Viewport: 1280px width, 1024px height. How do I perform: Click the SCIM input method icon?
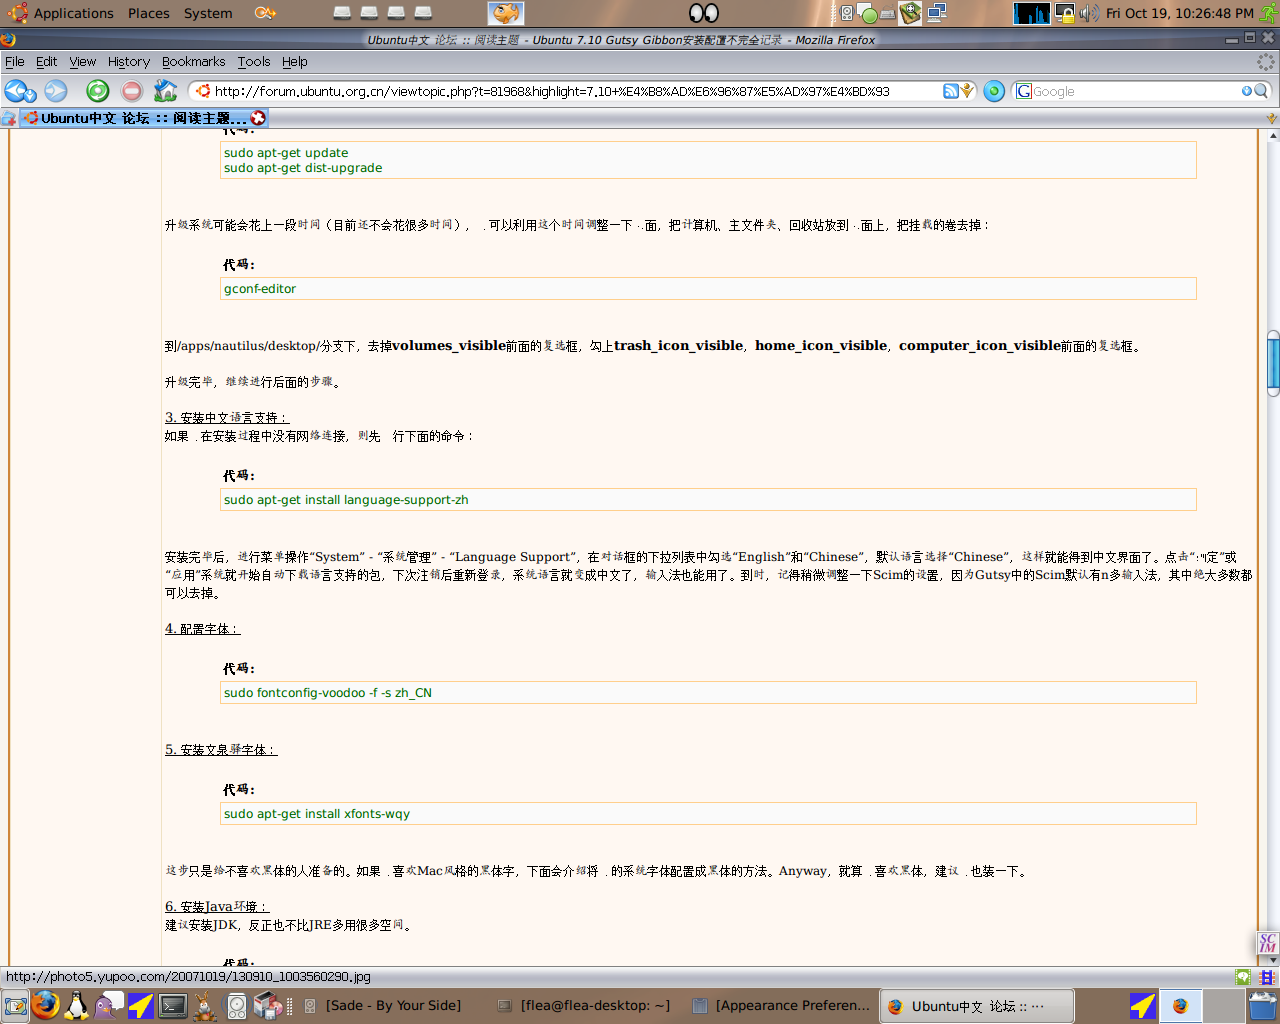(1267, 943)
